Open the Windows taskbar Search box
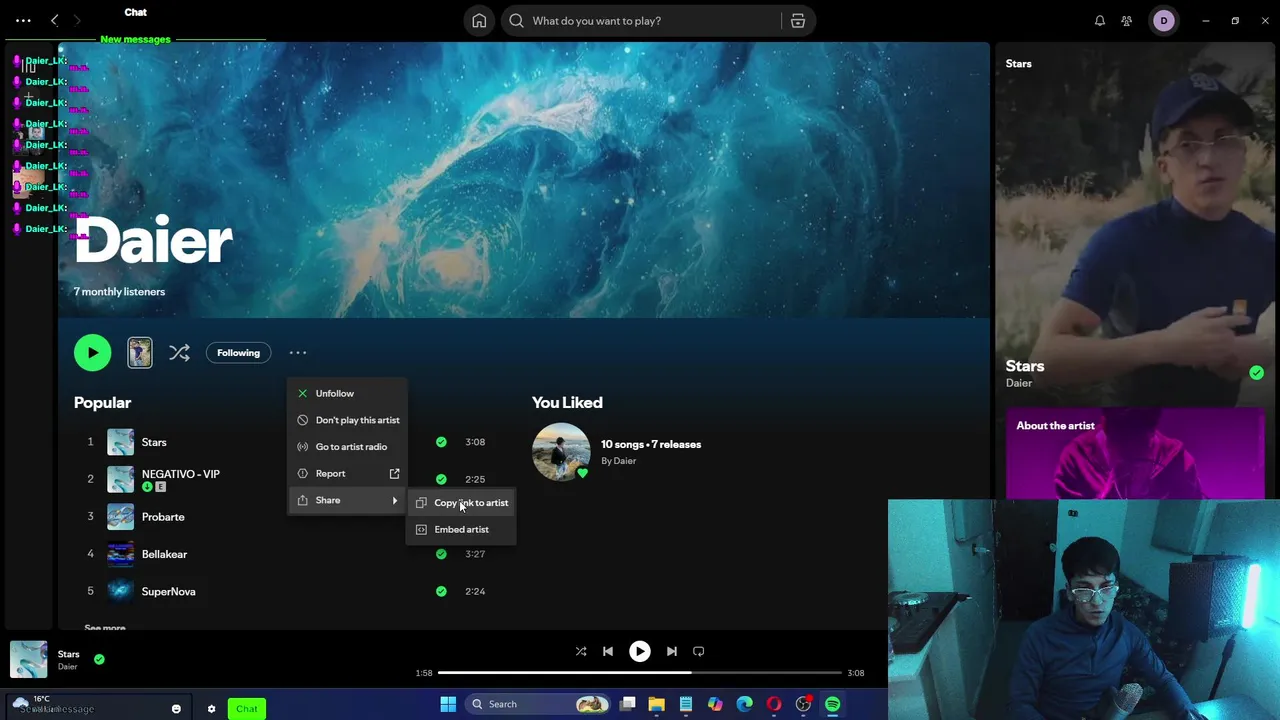 coord(539,704)
